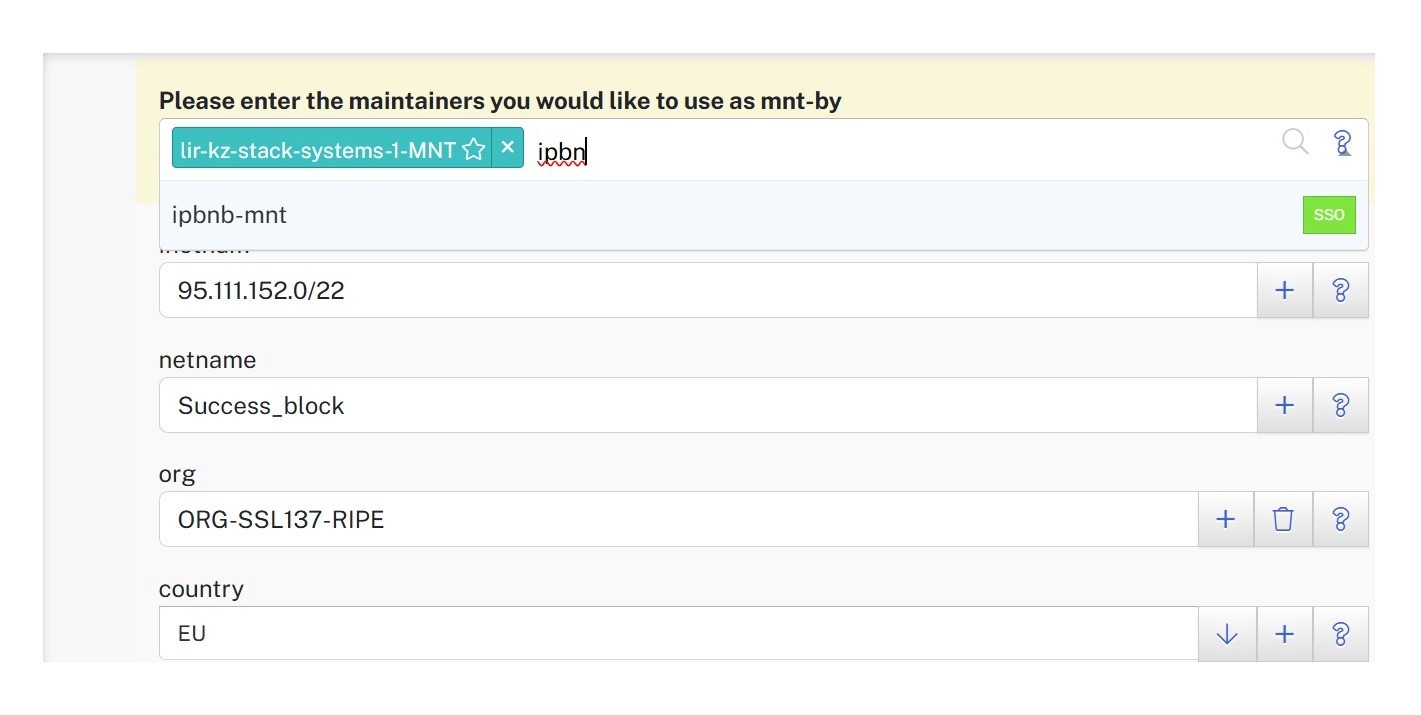1421x715 pixels.
Task: Delete the org attribute using the trash icon
Action: click(1283, 519)
